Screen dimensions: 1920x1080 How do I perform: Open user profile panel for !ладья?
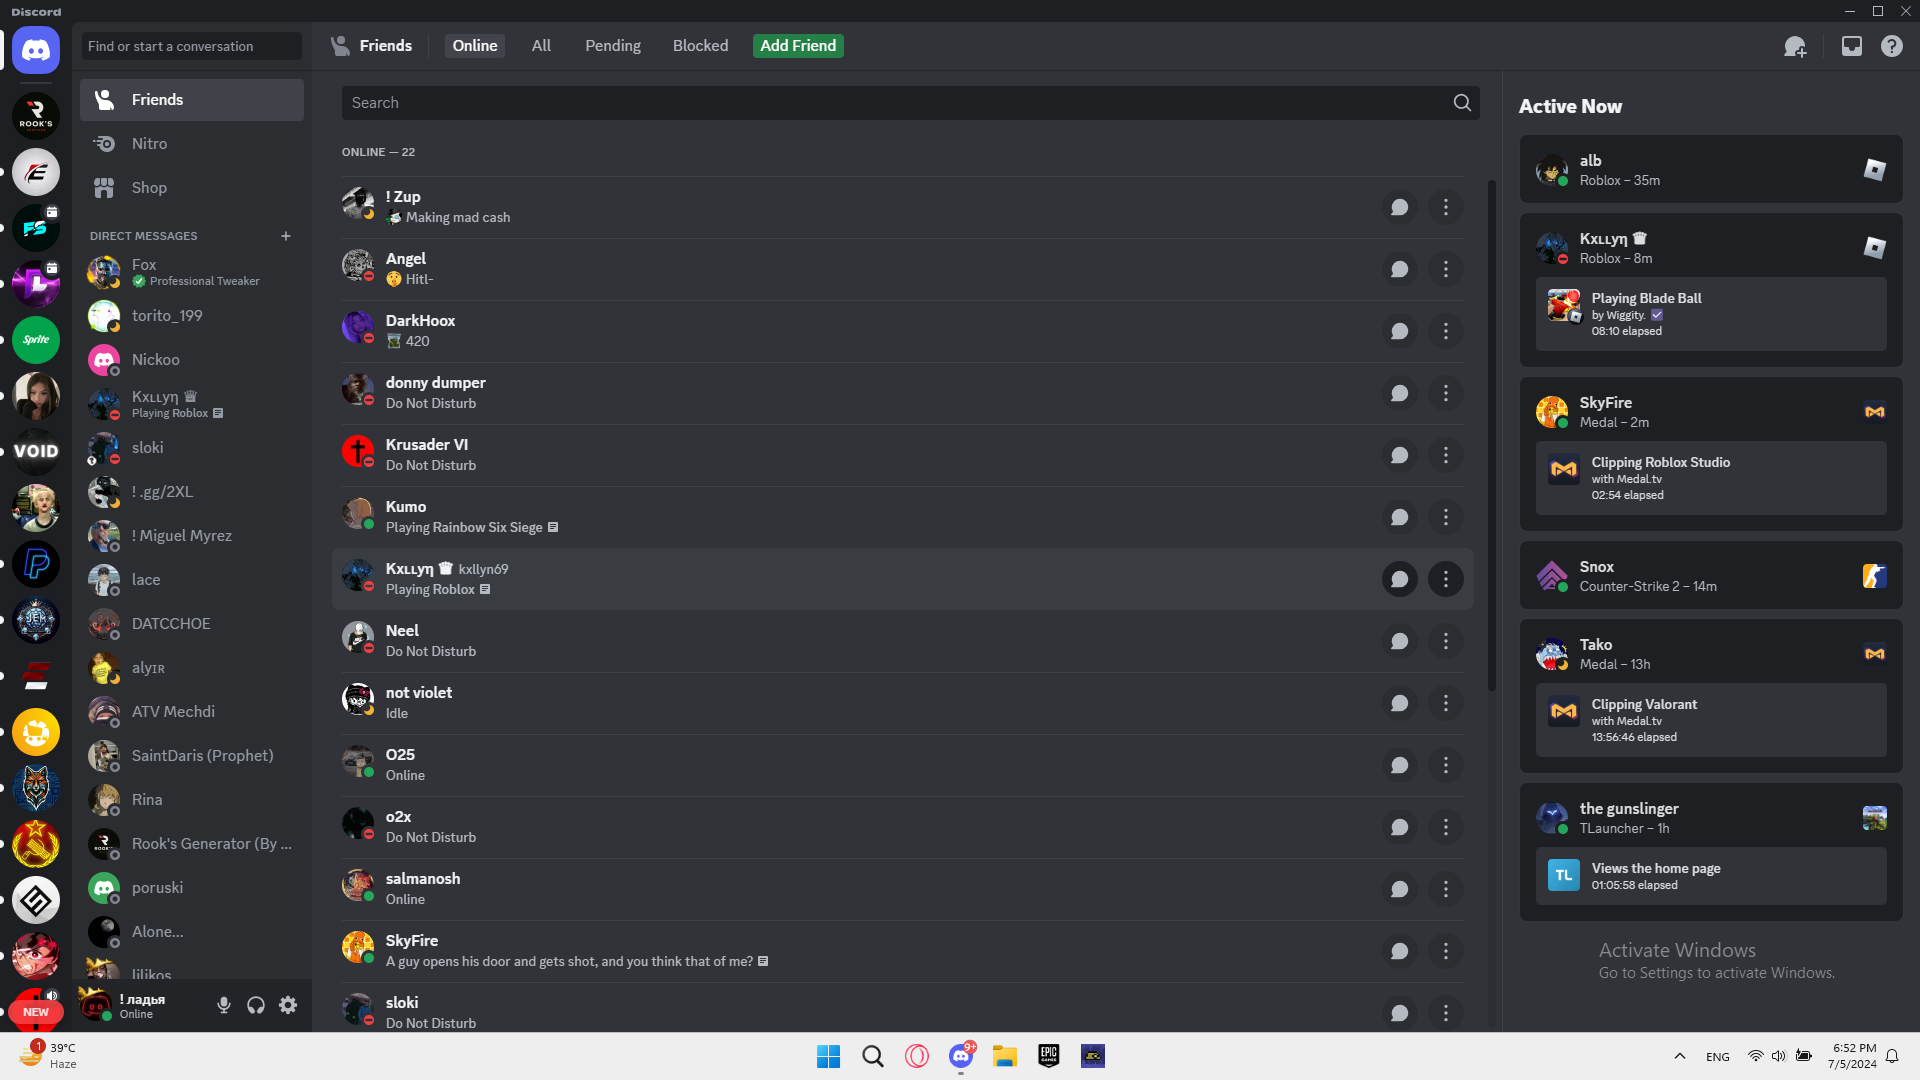pyautogui.click(x=142, y=1005)
